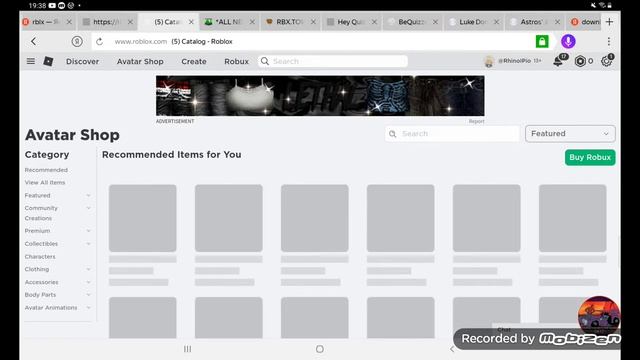Open the Featured sort dropdown
Image resolution: width=640 pixels, height=360 pixels.
click(570, 134)
